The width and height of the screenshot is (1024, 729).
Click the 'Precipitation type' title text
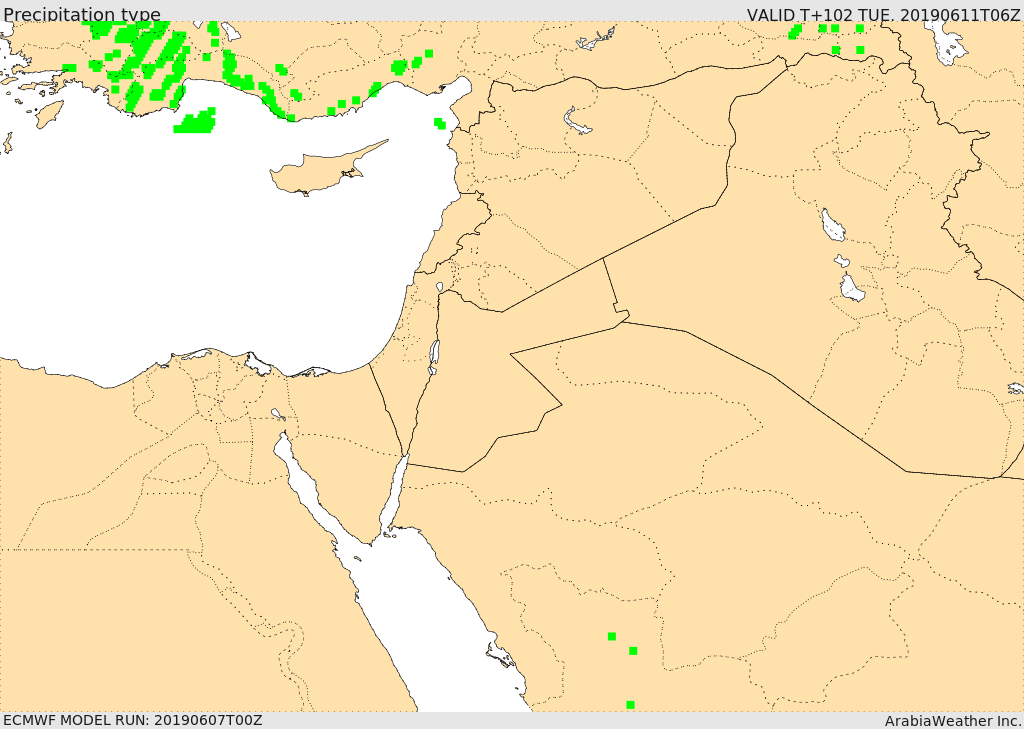82,14
